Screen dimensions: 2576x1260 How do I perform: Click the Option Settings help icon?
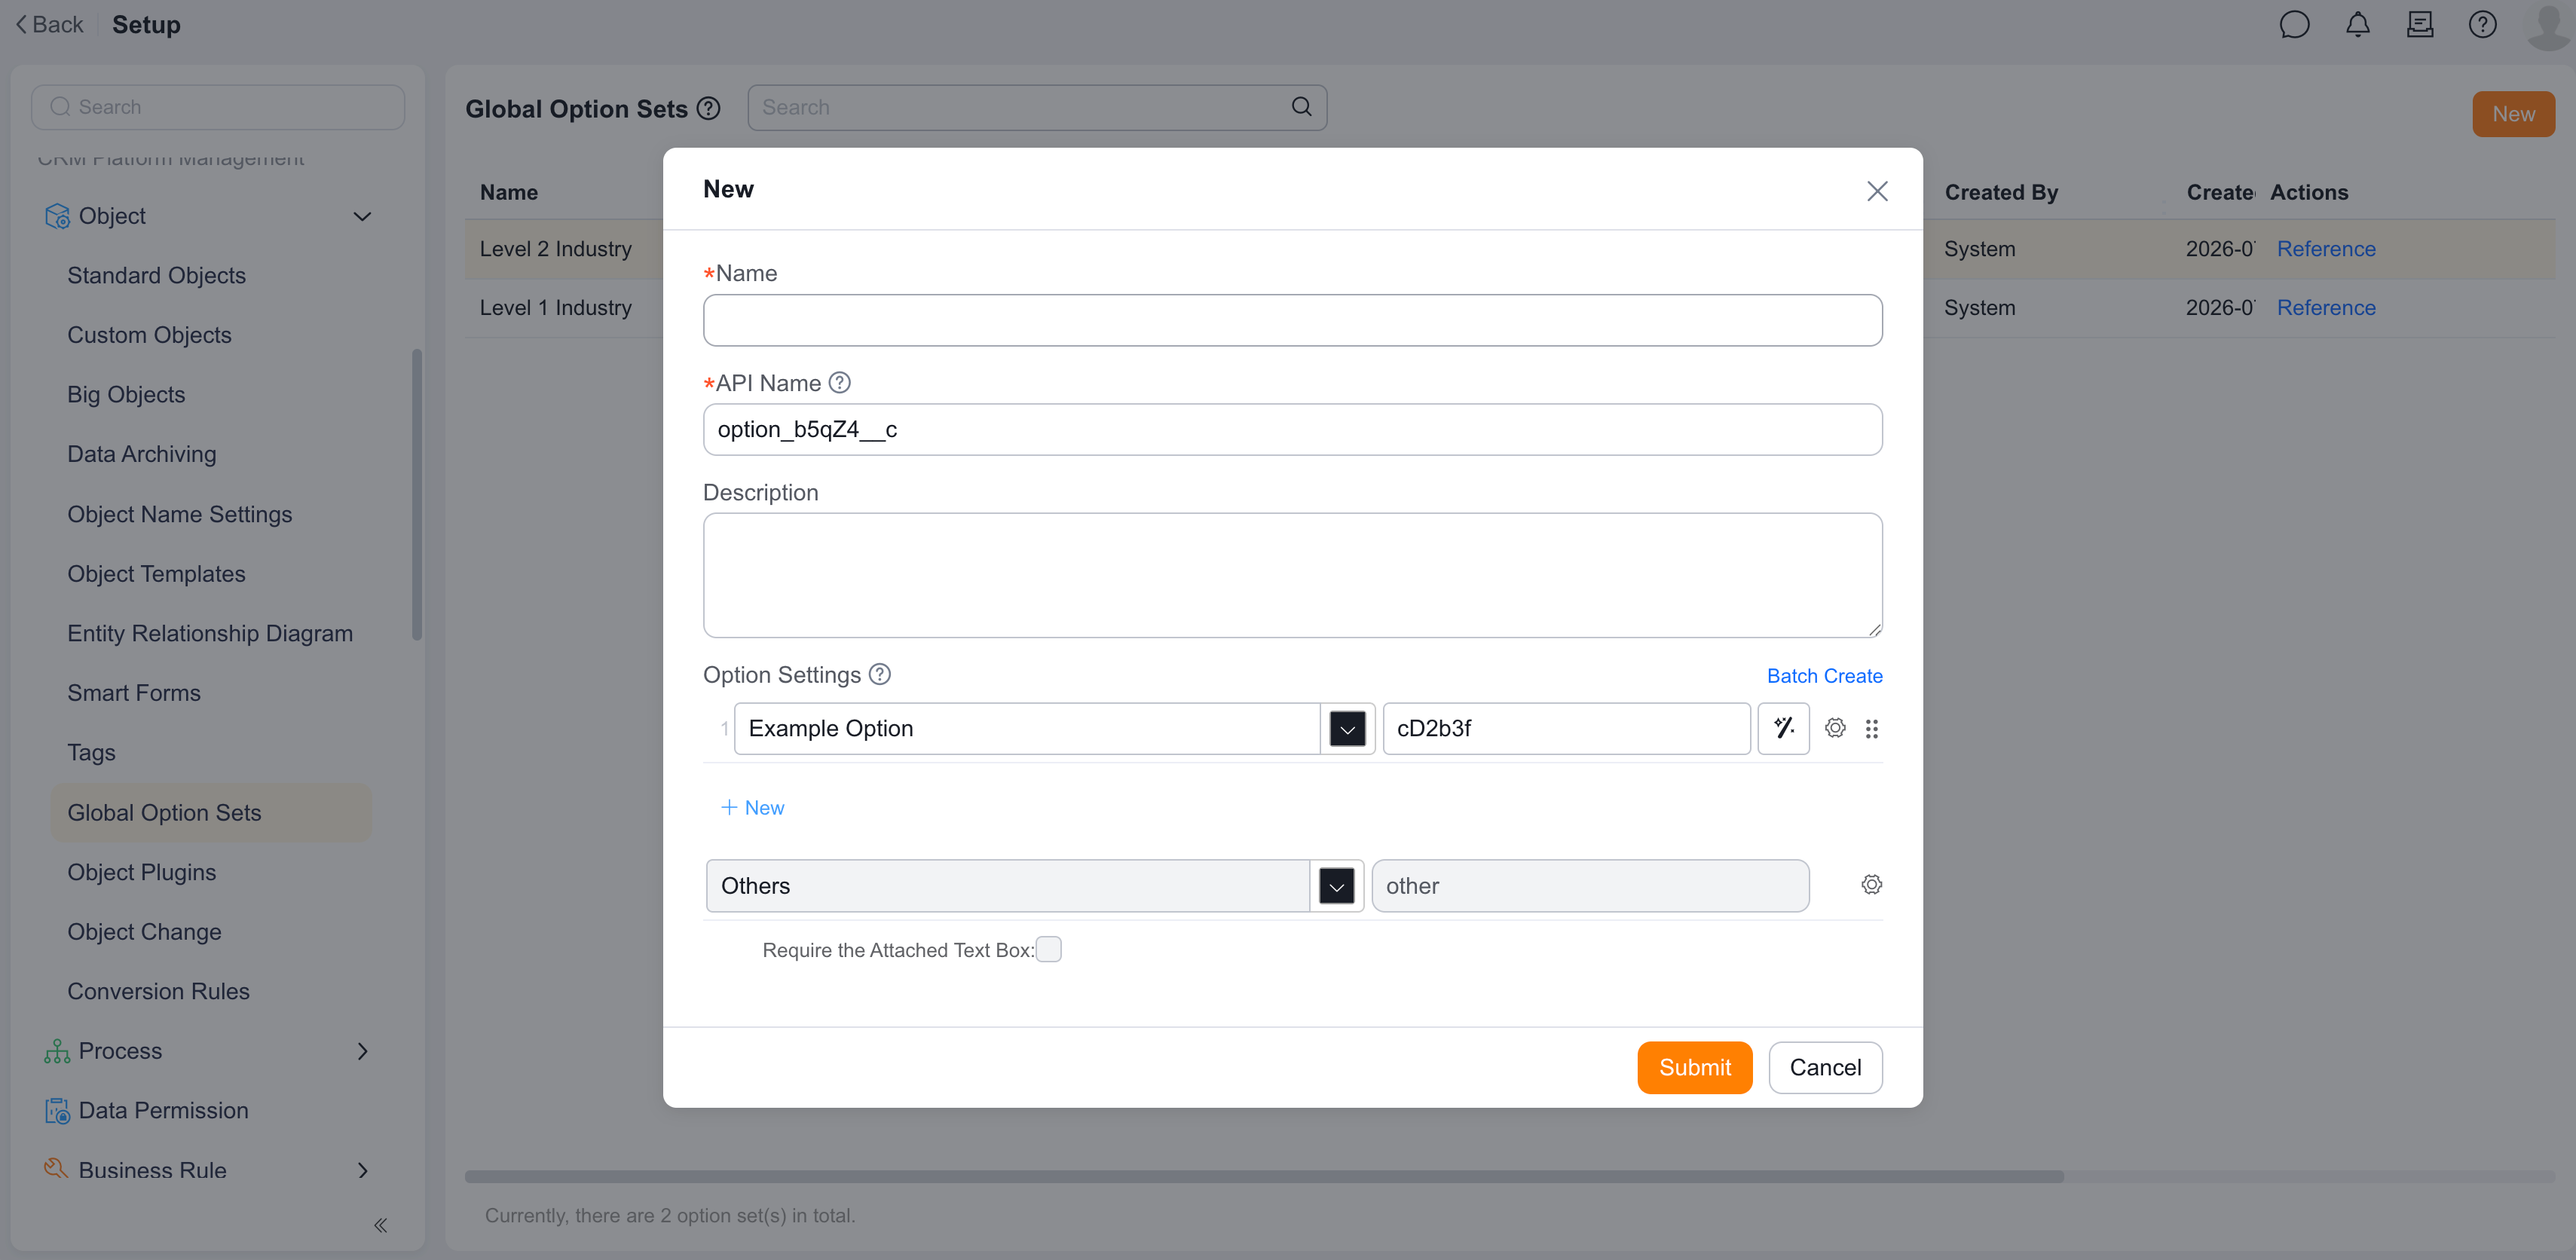880,675
